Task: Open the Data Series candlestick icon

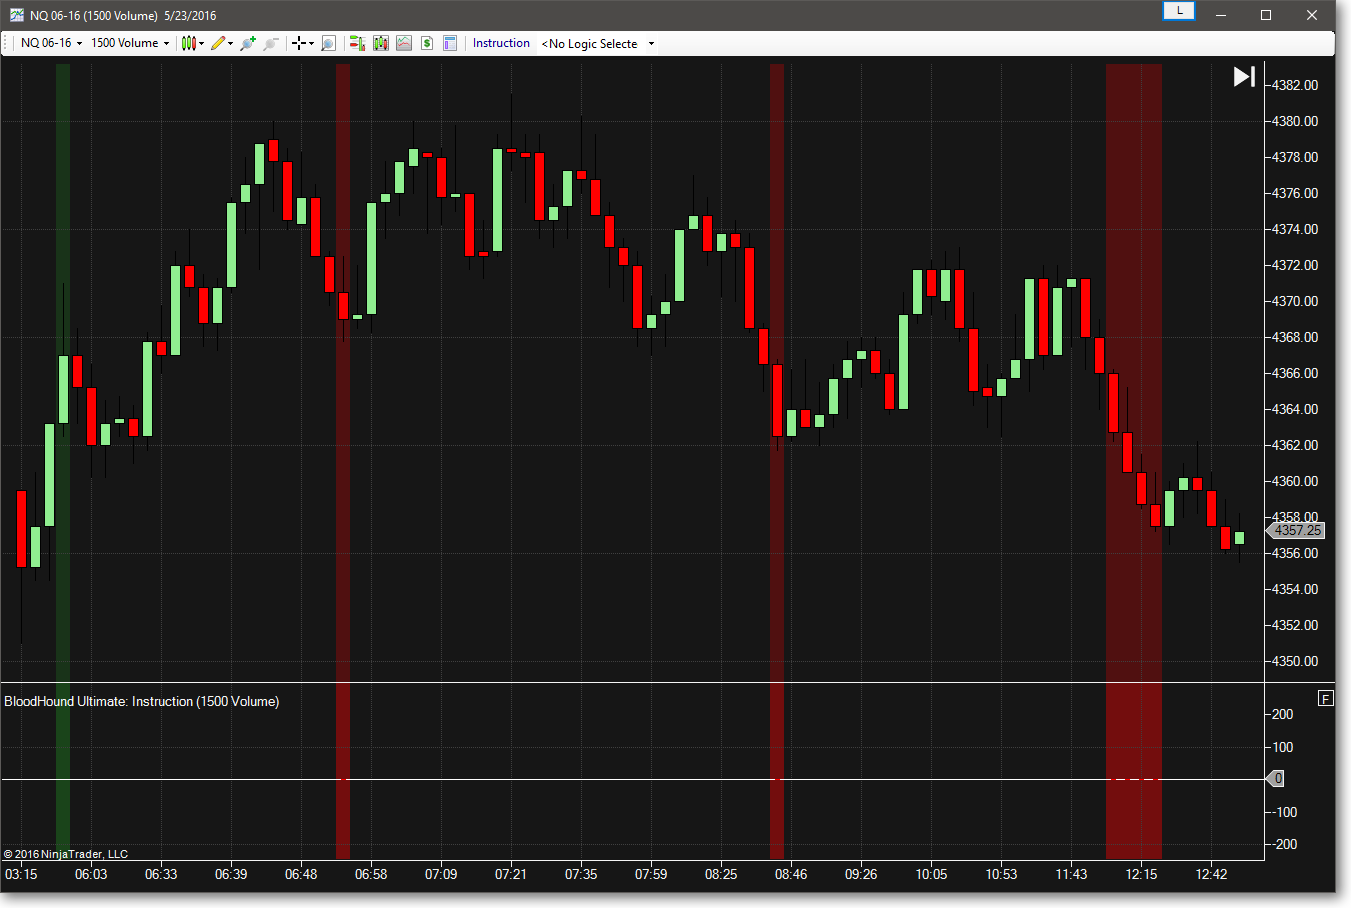Action: (381, 43)
